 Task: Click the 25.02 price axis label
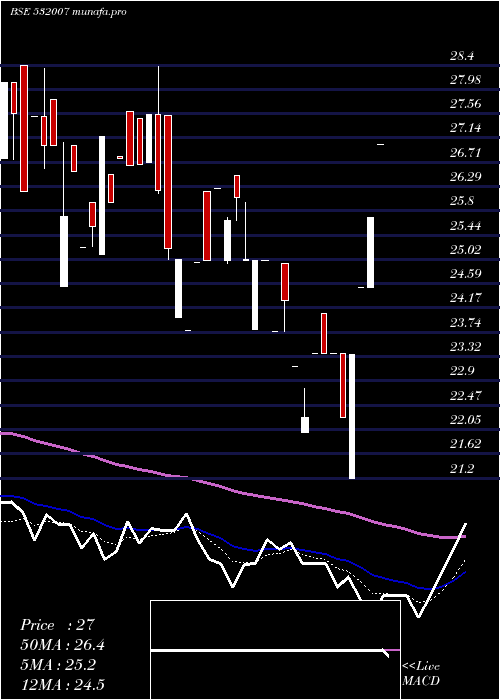[465, 250]
